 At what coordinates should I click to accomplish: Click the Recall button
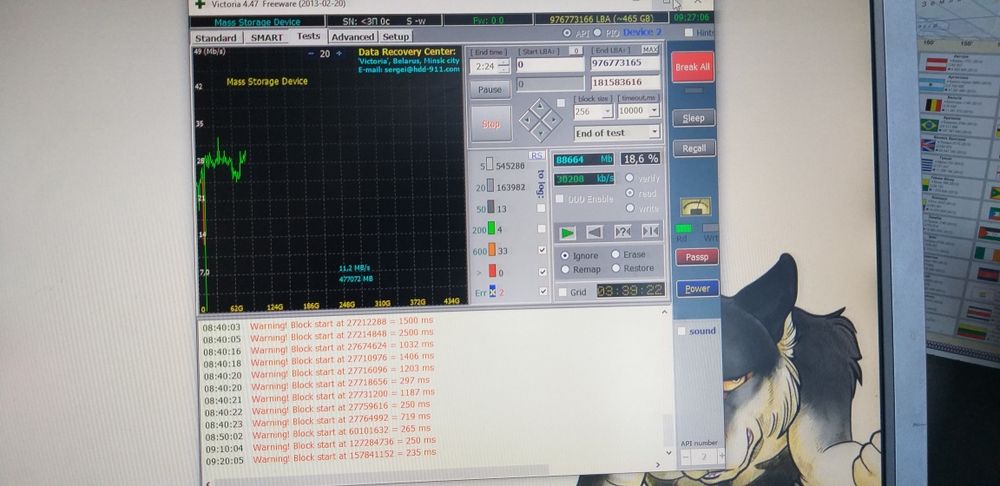(694, 149)
